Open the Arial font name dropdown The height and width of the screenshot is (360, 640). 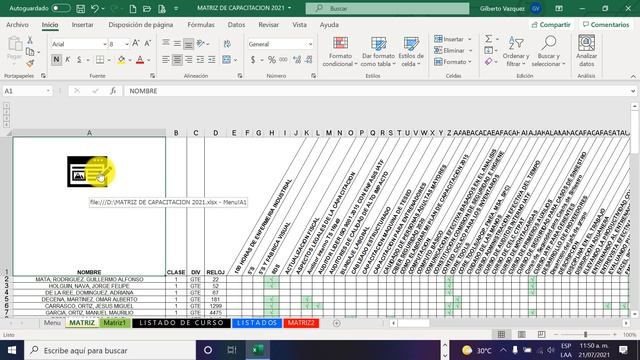tap(104, 44)
